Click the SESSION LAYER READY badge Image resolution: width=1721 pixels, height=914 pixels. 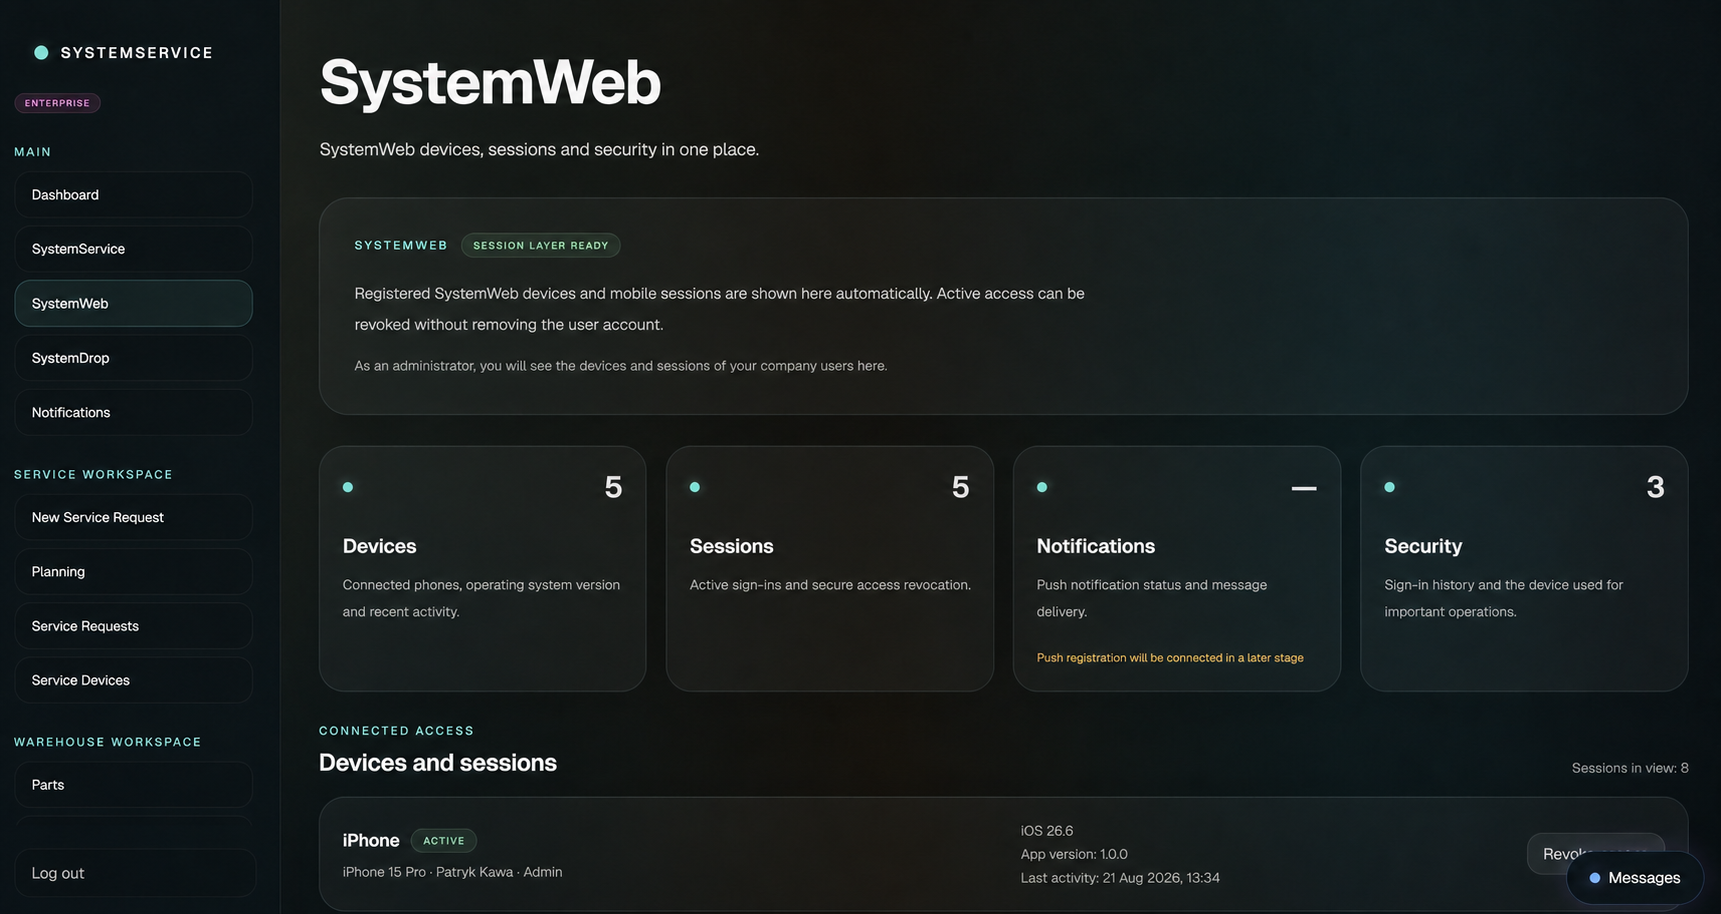click(x=540, y=245)
